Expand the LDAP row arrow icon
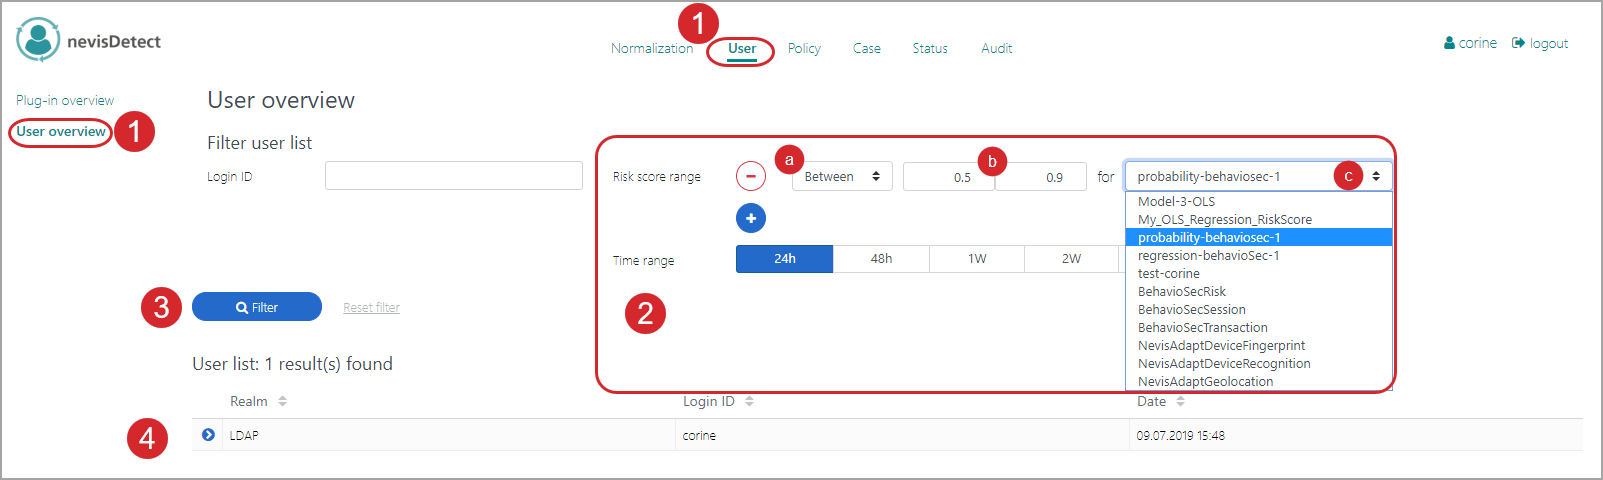Viewport: 1603px width, 480px height. point(208,435)
